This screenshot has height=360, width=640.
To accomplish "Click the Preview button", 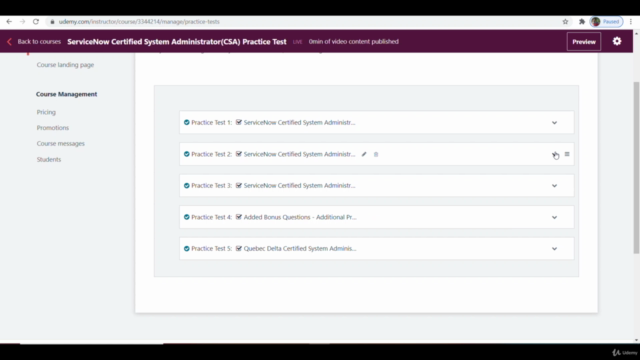I will [584, 42].
